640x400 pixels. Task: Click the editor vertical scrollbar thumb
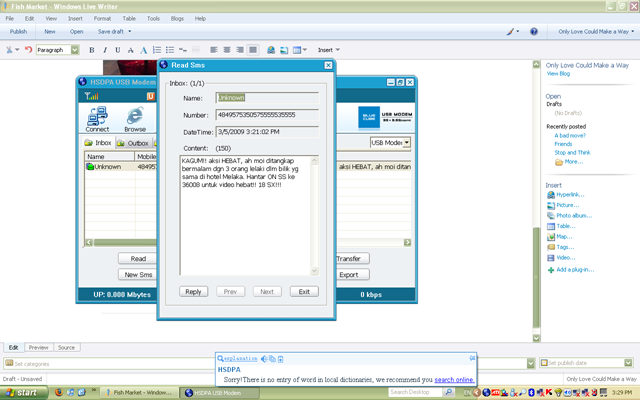coord(536,277)
